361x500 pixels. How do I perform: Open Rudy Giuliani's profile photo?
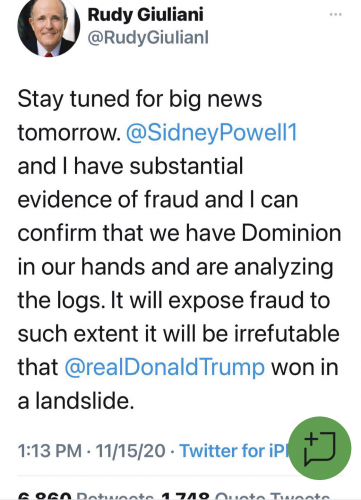pos(49,27)
